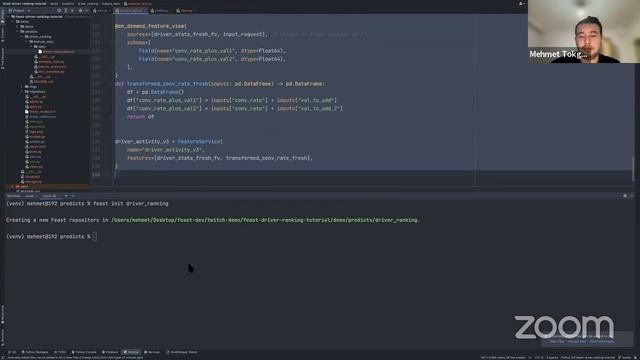Switch to the Local terminal tab
640x360 pixels.
tap(29, 196)
